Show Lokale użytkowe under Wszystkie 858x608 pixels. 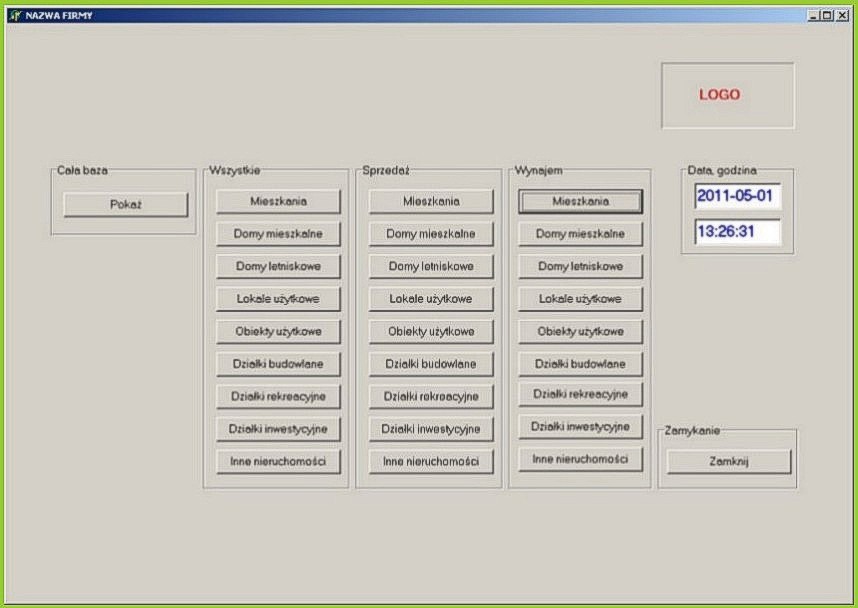(278, 299)
